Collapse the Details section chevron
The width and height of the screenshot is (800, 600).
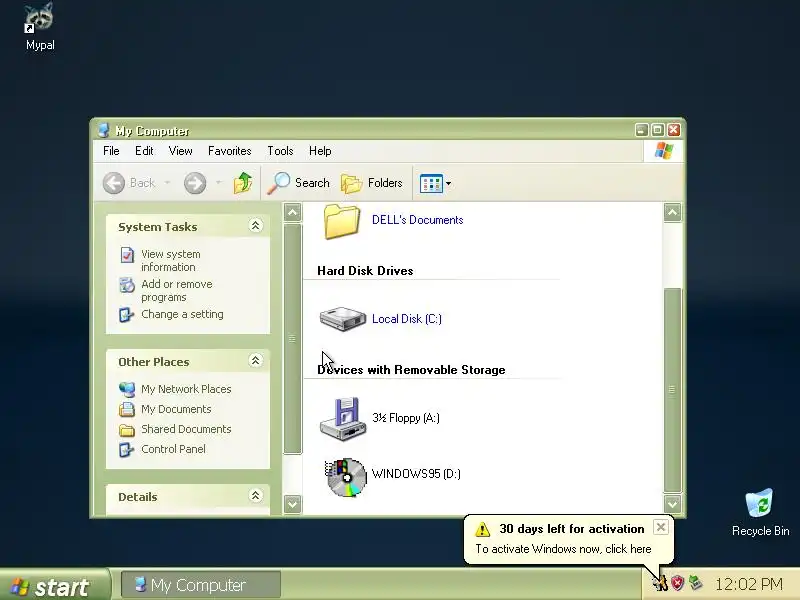pyautogui.click(x=256, y=495)
